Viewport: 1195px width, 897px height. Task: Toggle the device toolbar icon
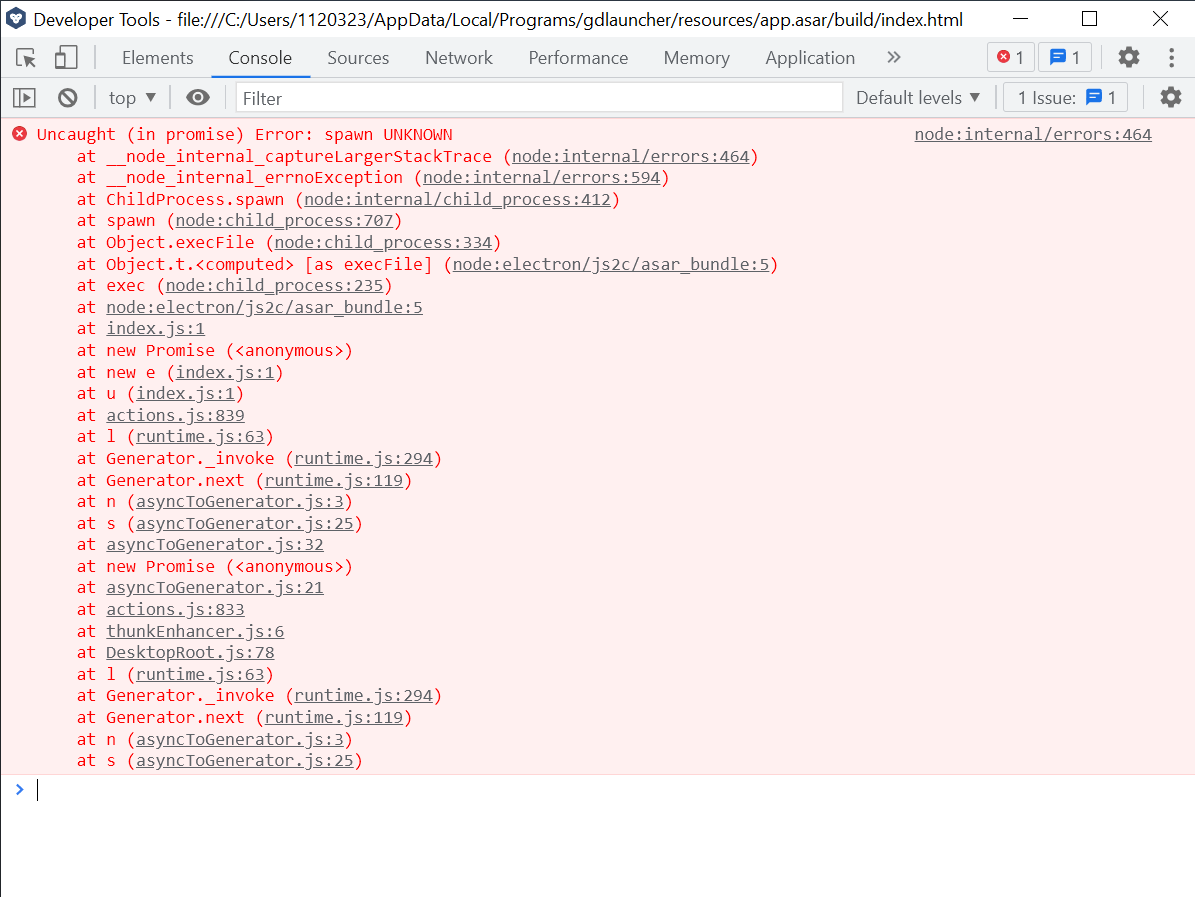click(x=66, y=58)
